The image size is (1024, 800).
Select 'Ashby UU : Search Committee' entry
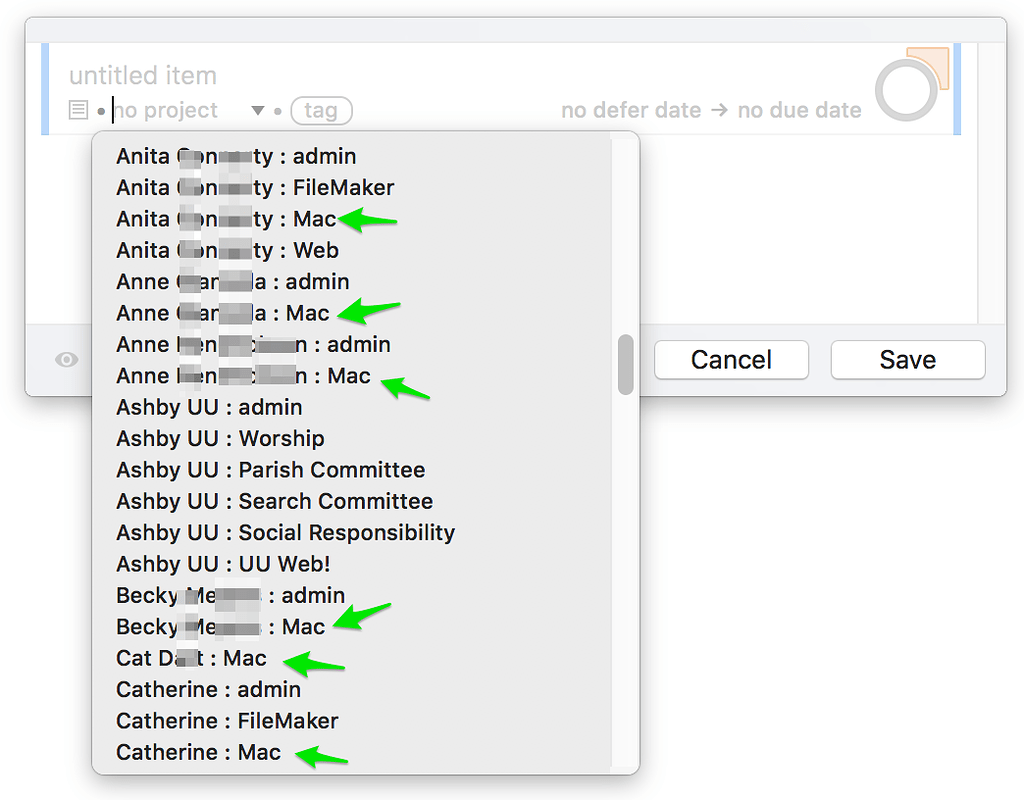pyautogui.click(x=274, y=501)
